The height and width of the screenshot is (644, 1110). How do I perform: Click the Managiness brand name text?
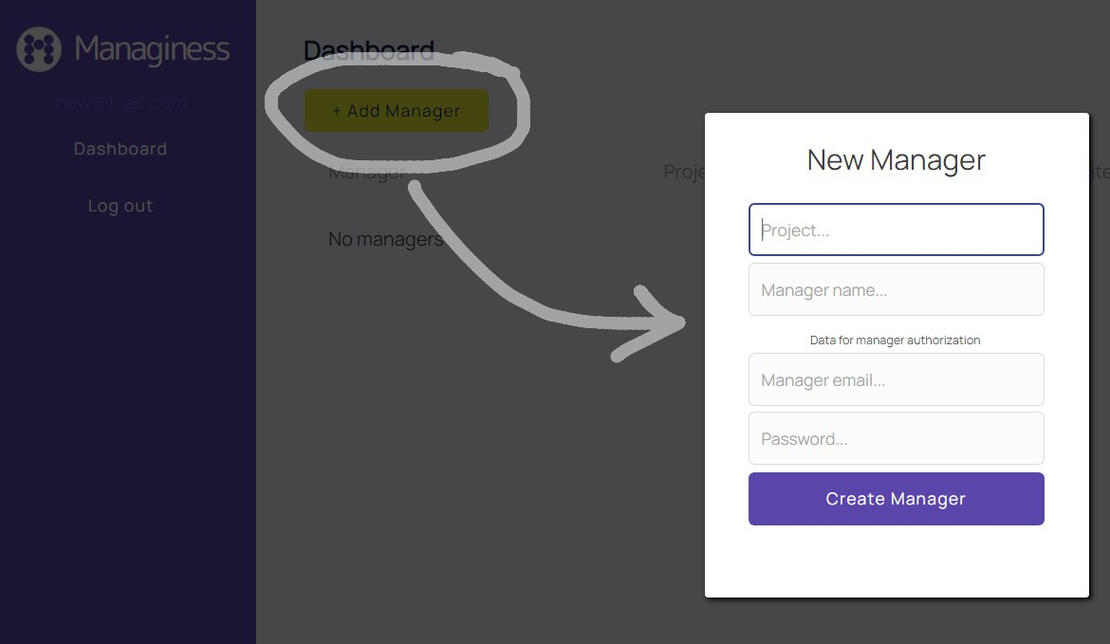tap(152, 50)
